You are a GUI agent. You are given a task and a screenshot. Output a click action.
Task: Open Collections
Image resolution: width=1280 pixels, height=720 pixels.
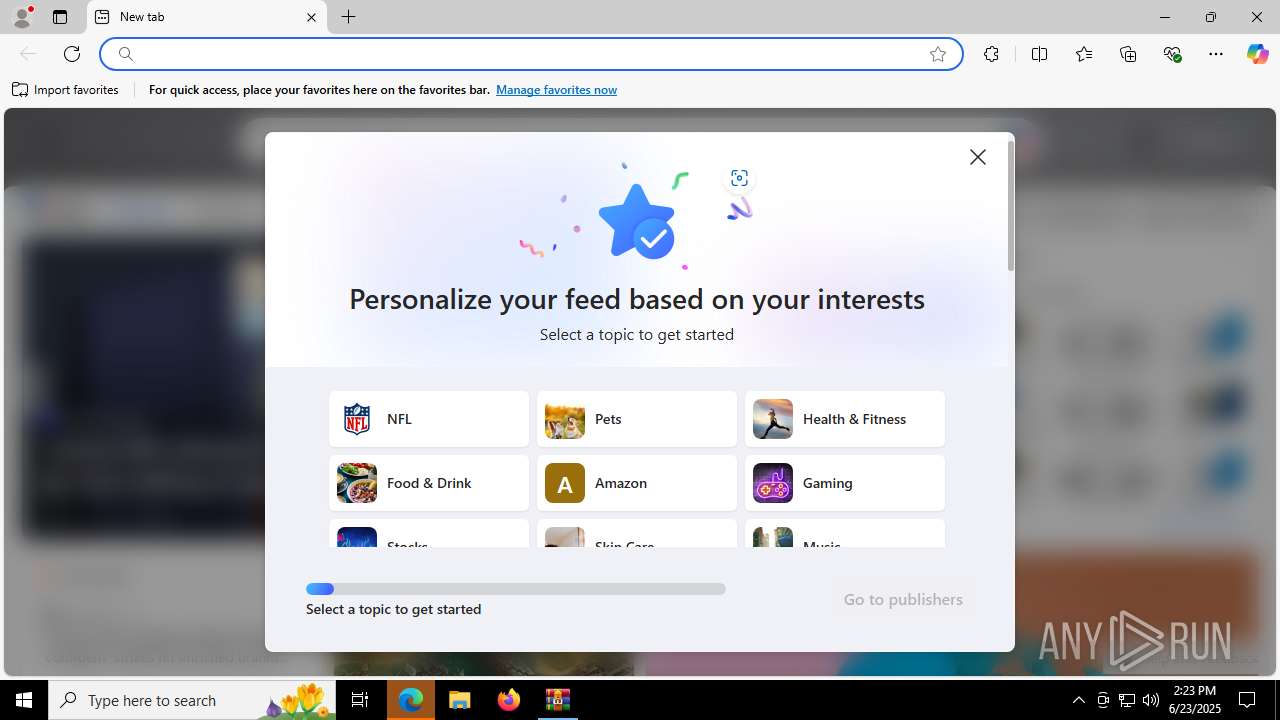[x=1128, y=54]
